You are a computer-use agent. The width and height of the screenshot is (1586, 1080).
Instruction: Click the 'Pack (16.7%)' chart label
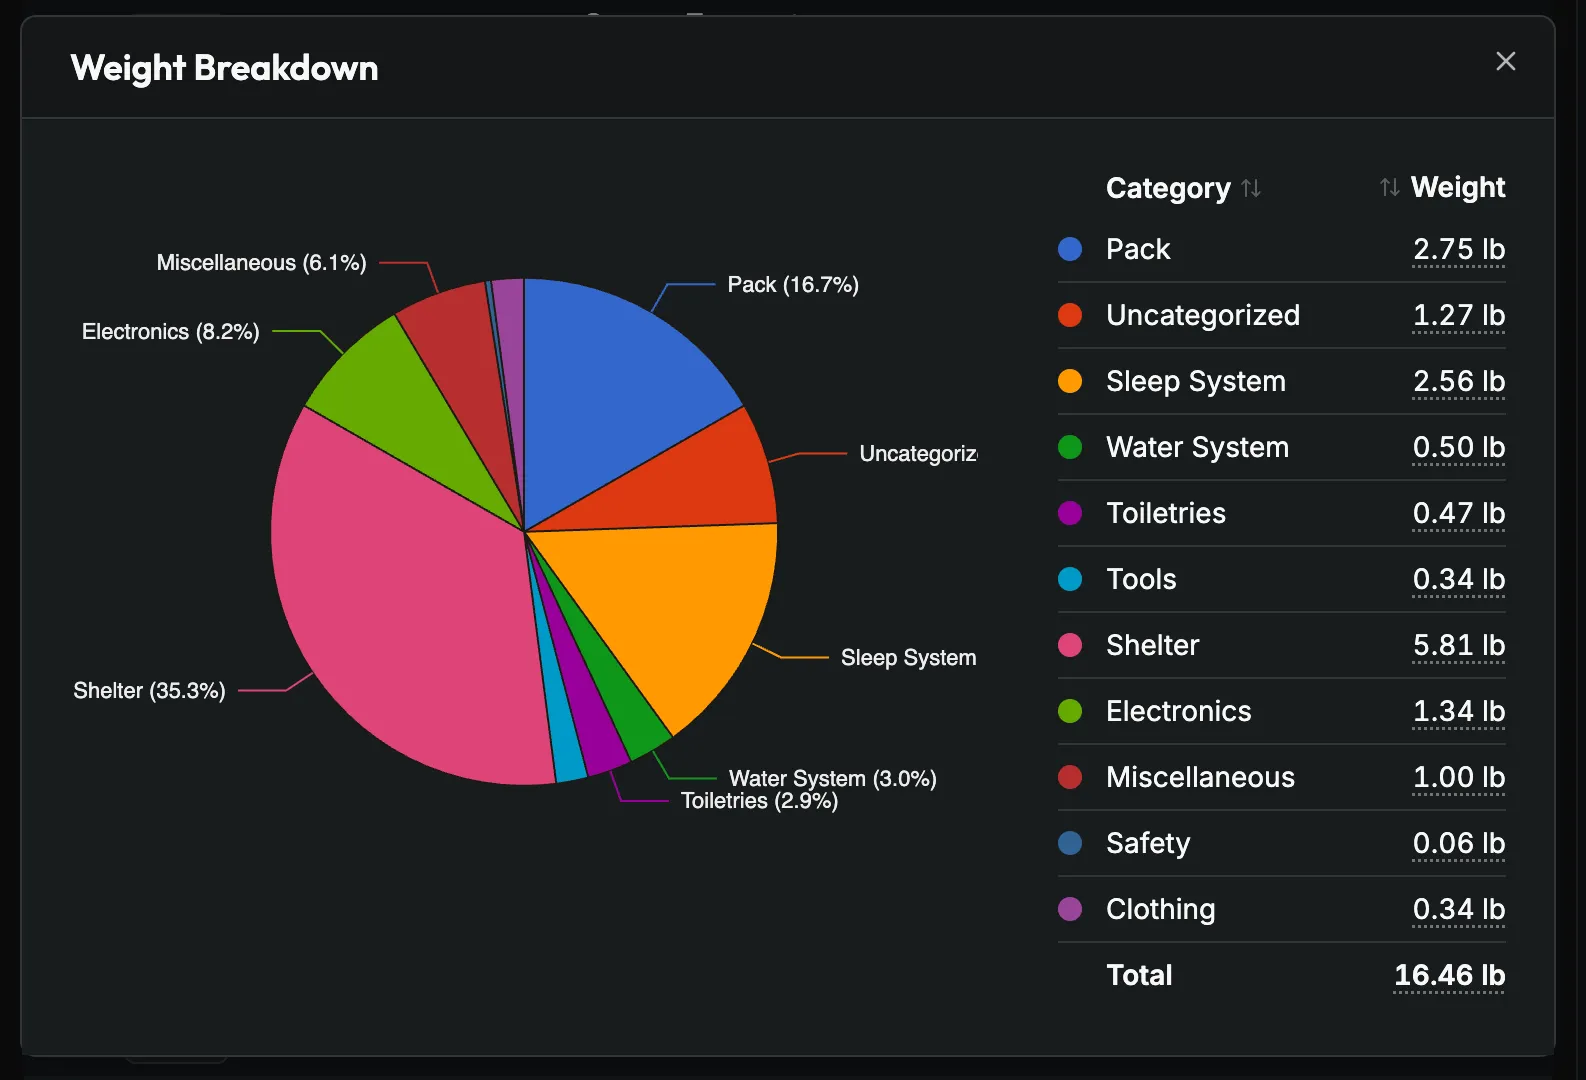click(793, 285)
